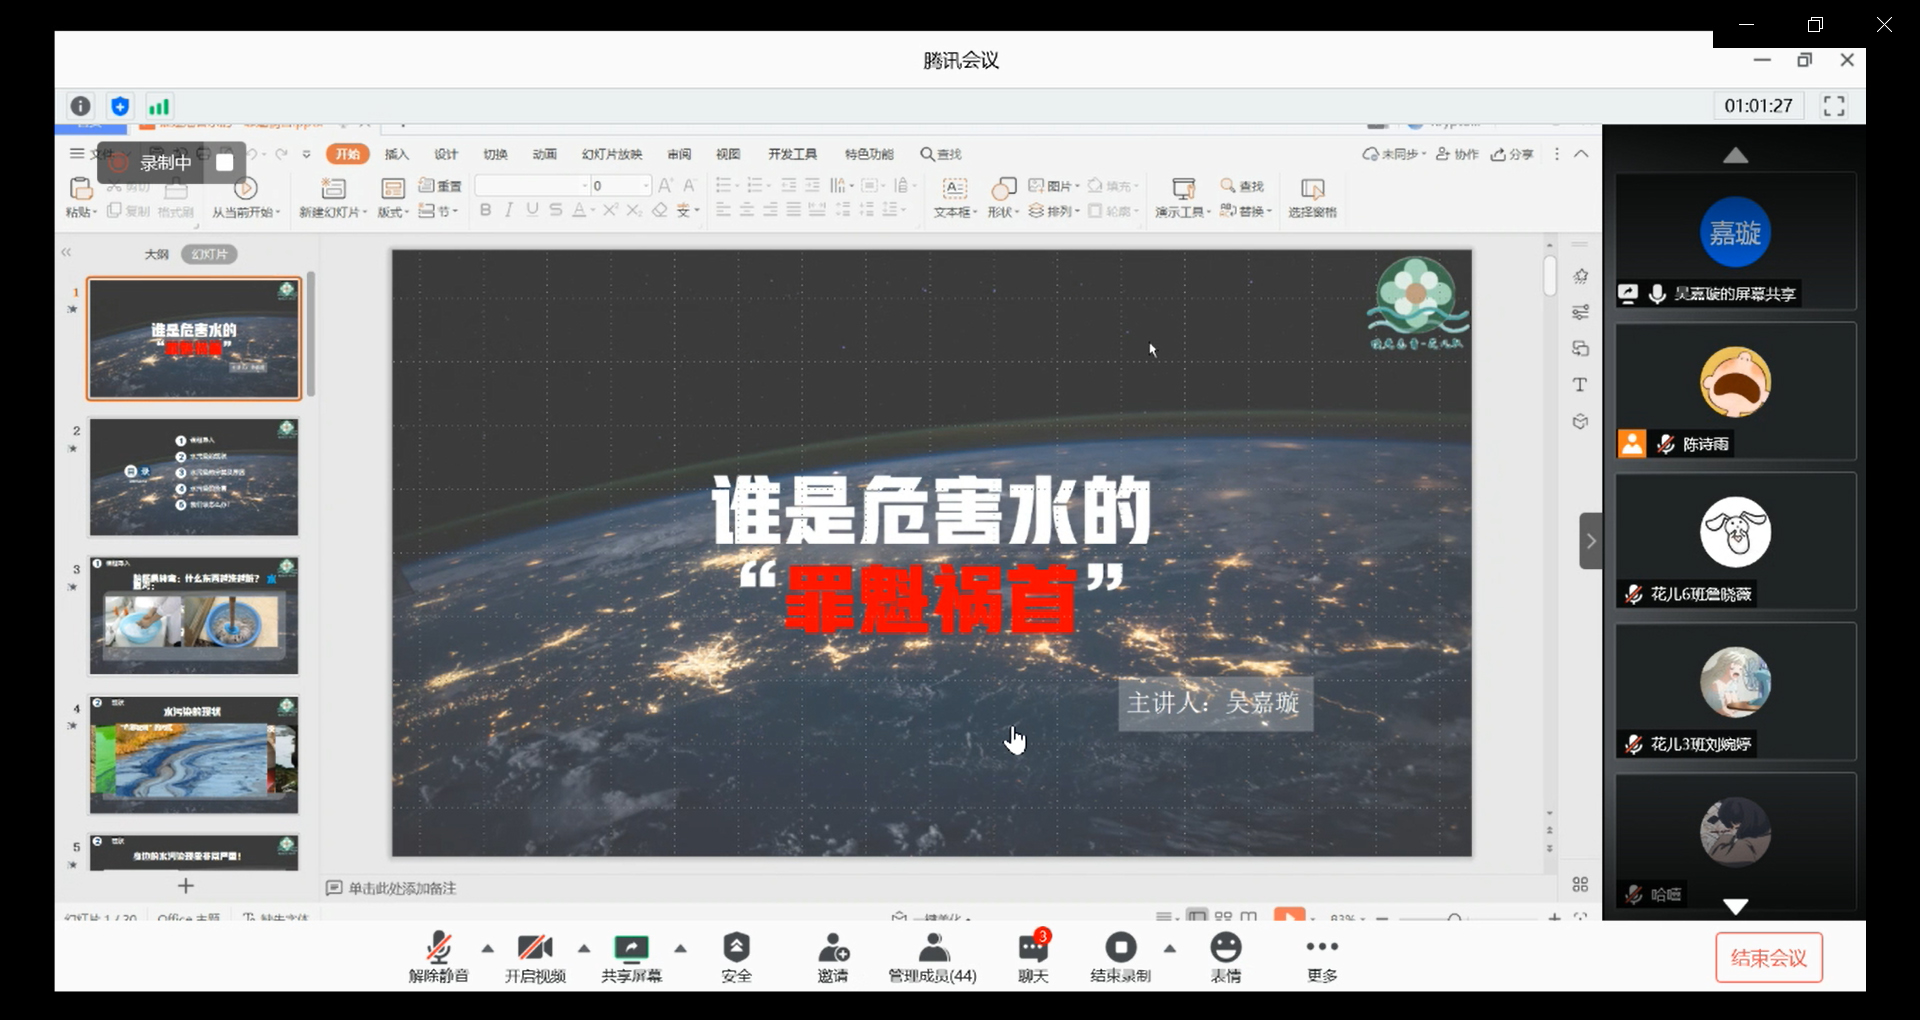
Task: Open the Chat (聊天) panel
Action: tap(1033, 957)
